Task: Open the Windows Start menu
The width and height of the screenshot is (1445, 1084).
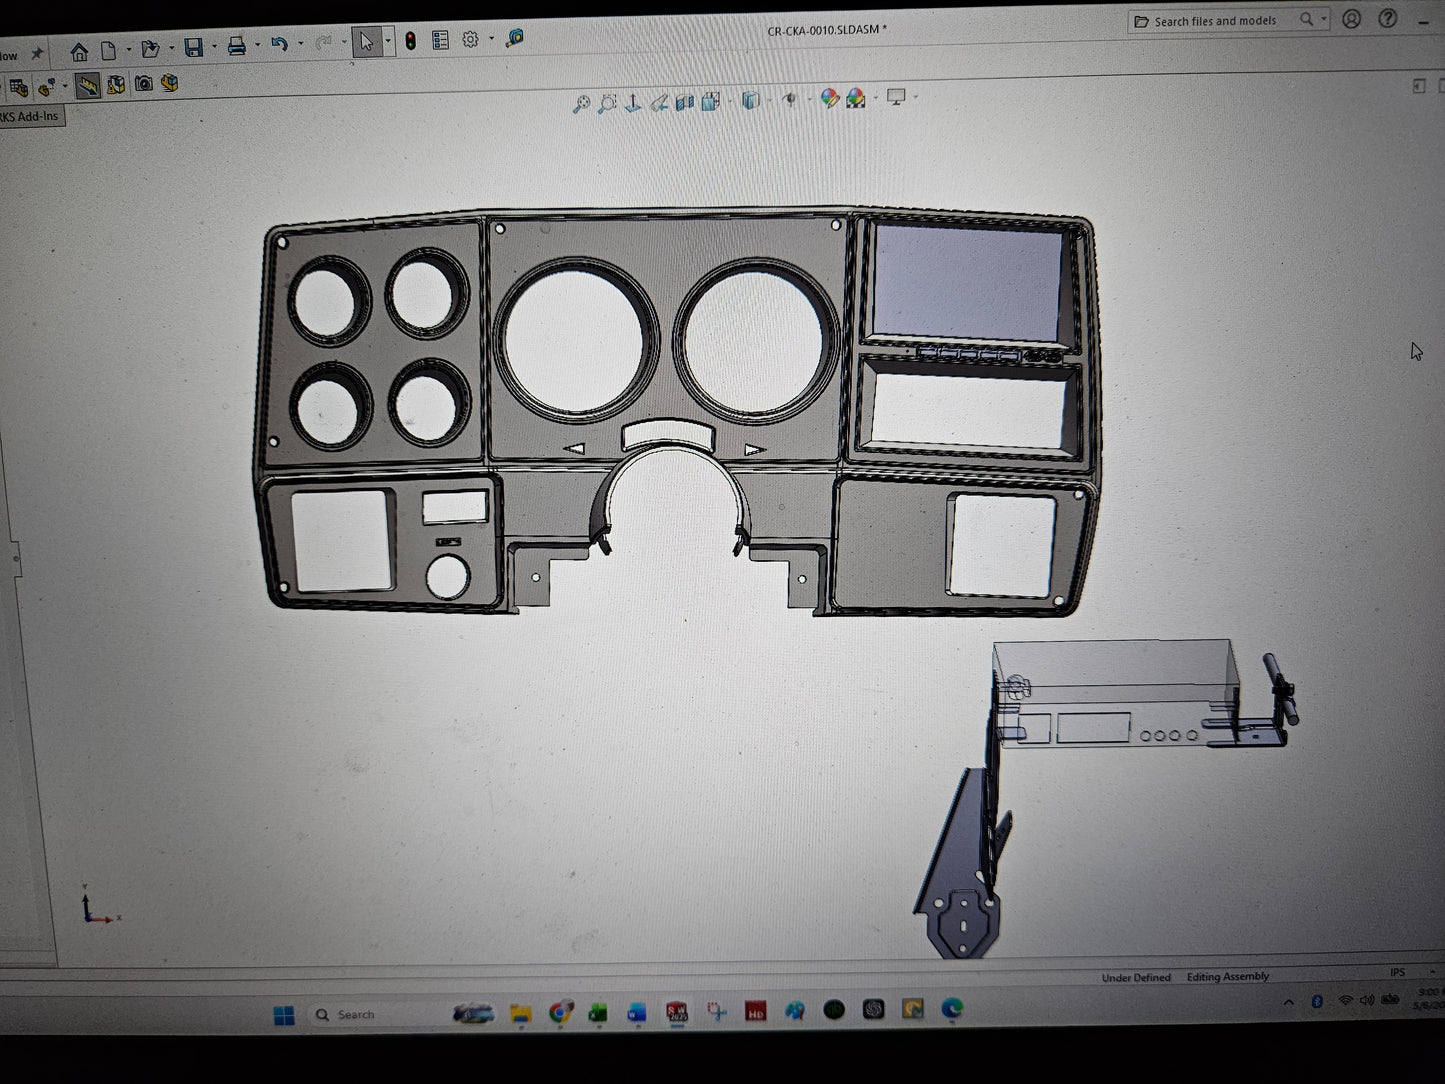Action: pyautogui.click(x=284, y=1016)
